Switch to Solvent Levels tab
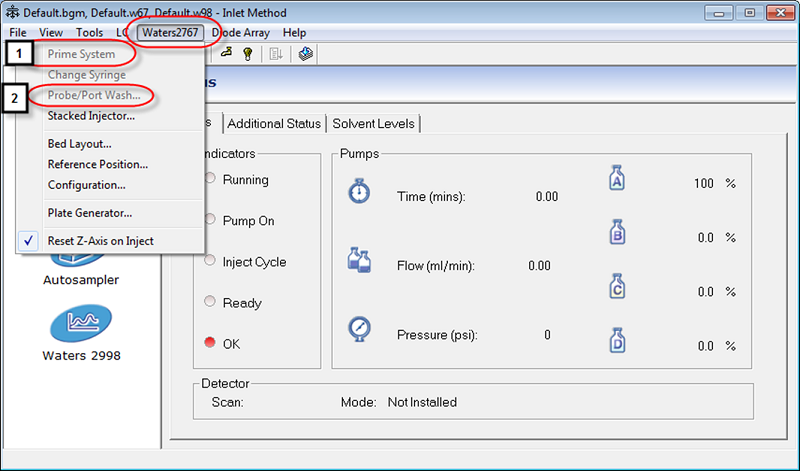800x471 pixels. (373, 123)
